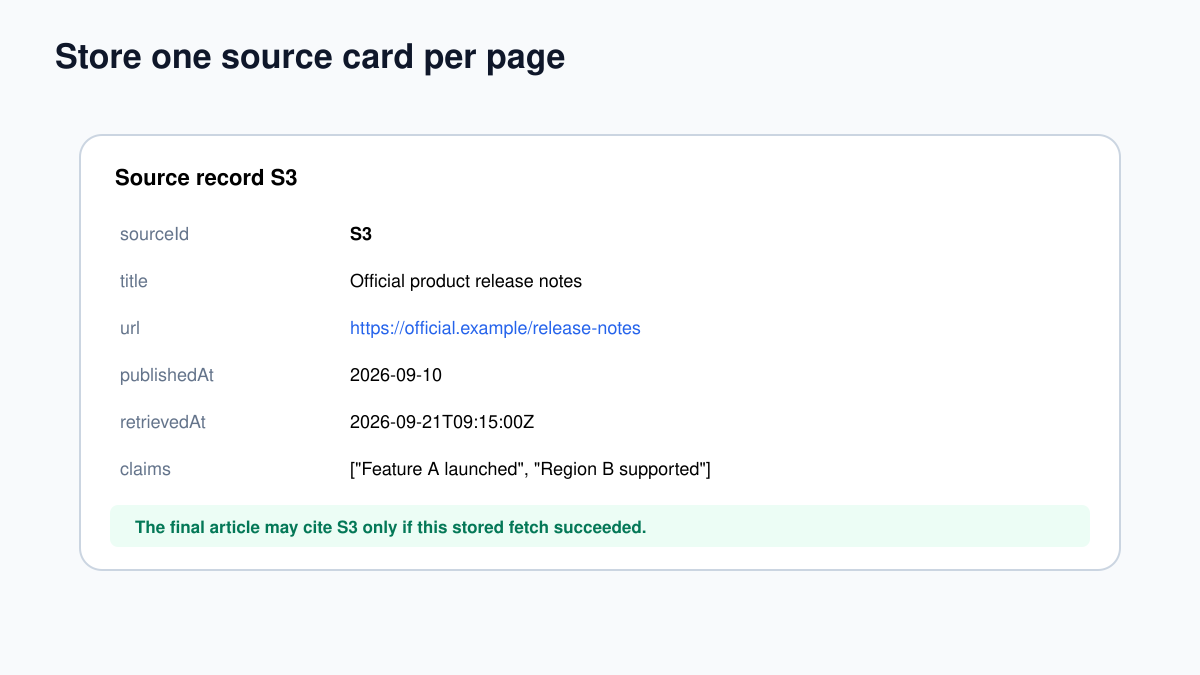This screenshot has height=675, width=1200.
Task: Select the bold sourceId value S3
Action: tap(361, 234)
